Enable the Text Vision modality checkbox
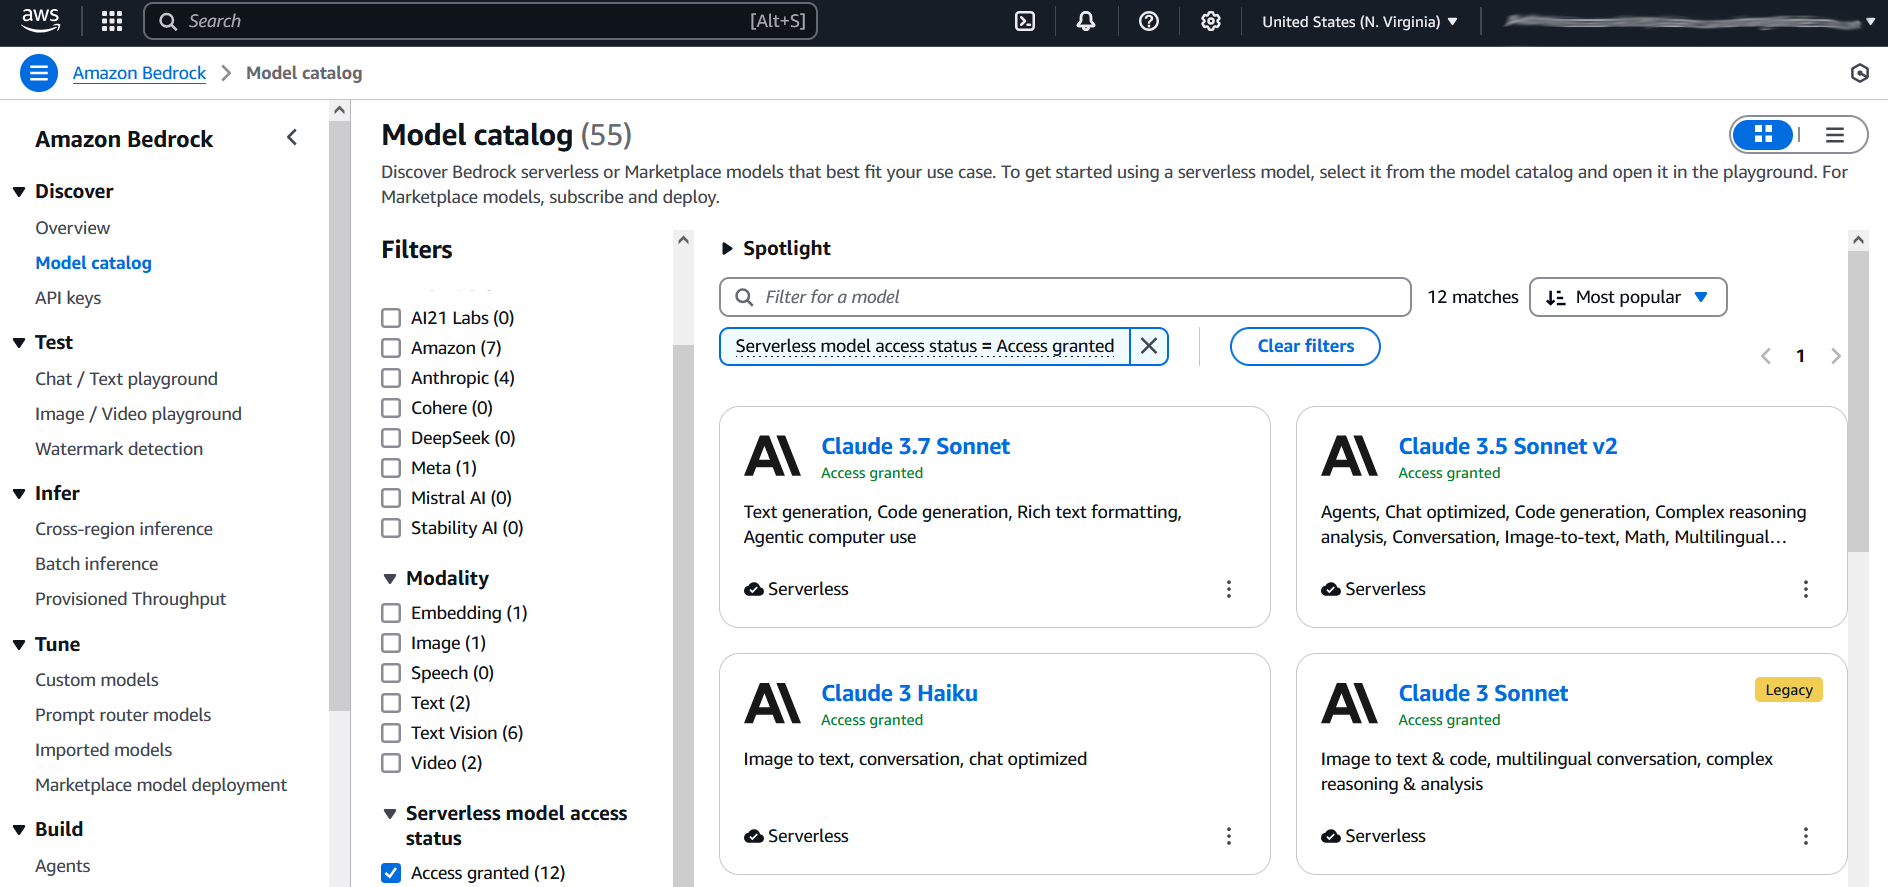Image resolution: width=1888 pixels, height=887 pixels. (x=391, y=733)
